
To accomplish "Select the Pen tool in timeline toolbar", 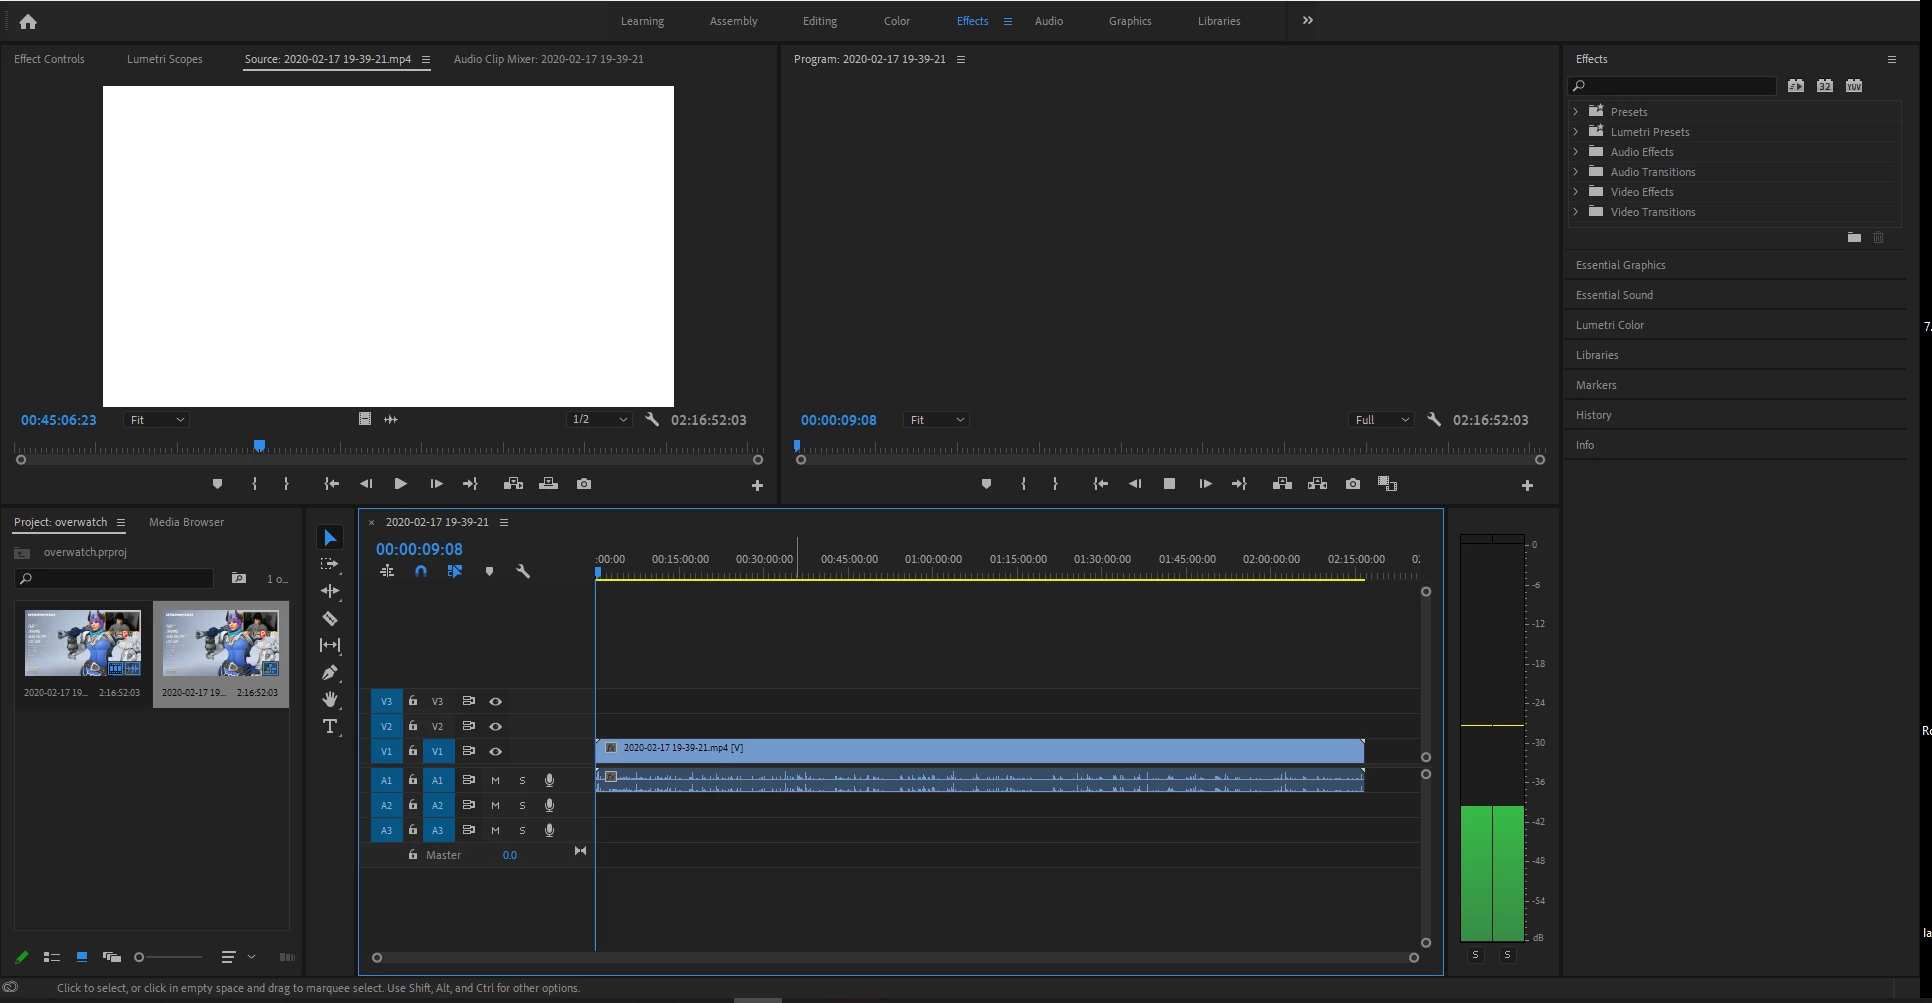I will tap(330, 672).
